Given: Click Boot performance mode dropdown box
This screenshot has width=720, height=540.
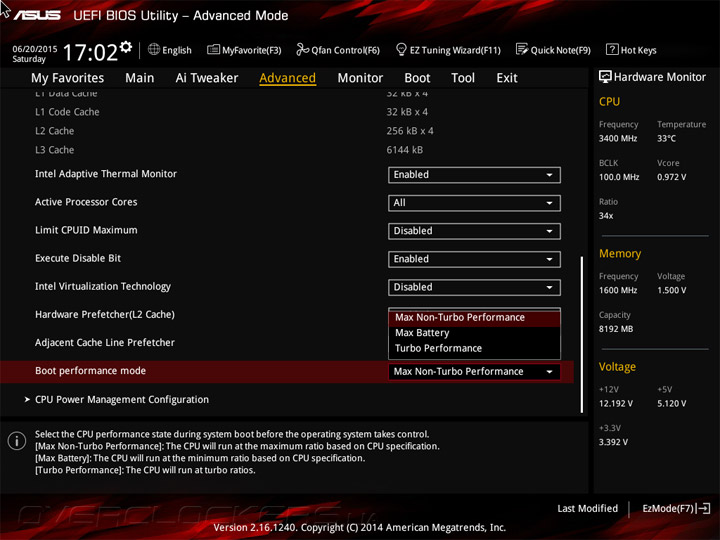Looking at the screenshot, I should tap(474, 371).
